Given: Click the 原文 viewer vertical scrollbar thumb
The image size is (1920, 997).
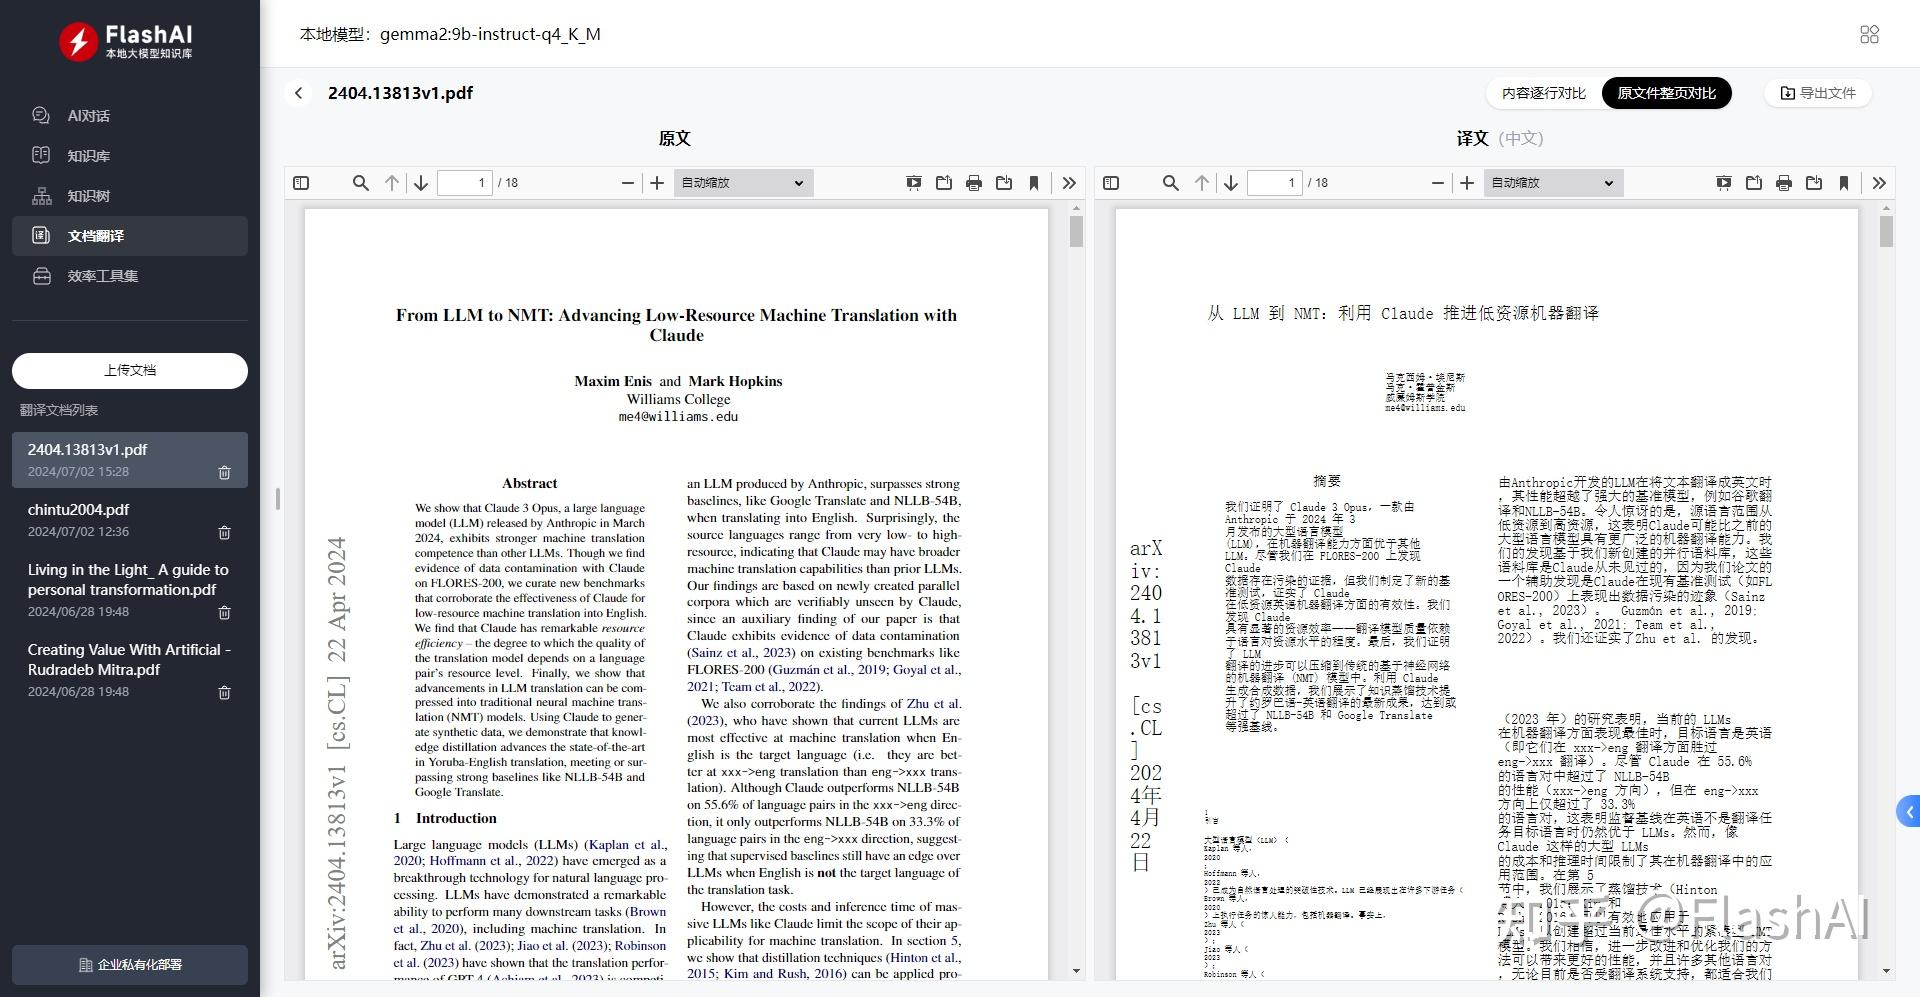Looking at the screenshot, I should coord(1076,232).
